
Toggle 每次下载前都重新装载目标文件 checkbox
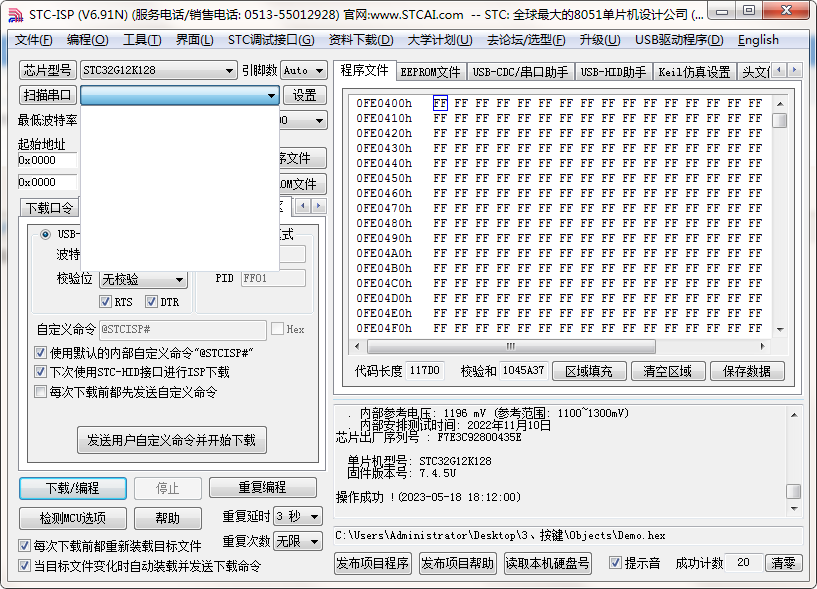24,546
